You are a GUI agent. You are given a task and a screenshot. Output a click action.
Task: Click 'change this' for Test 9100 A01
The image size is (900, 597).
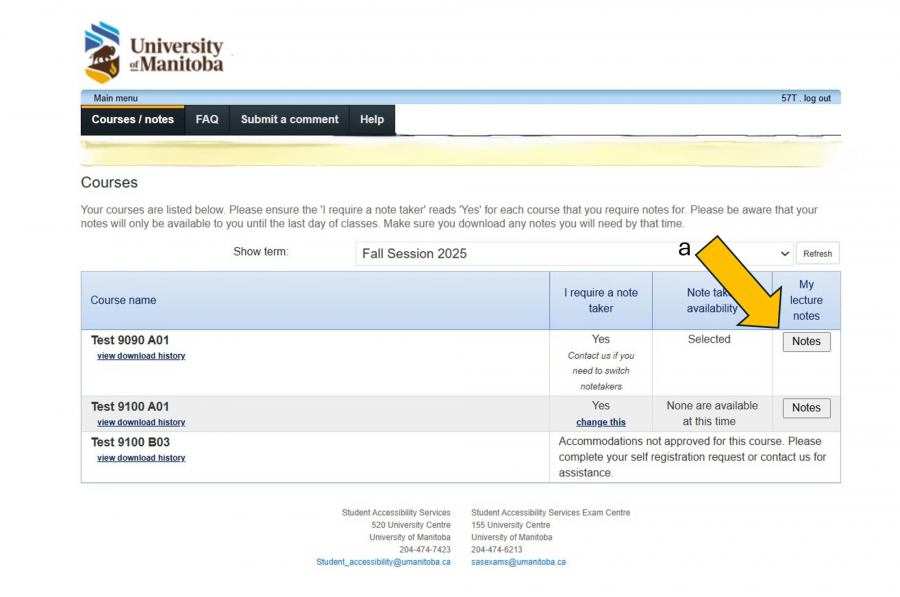click(x=600, y=422)
